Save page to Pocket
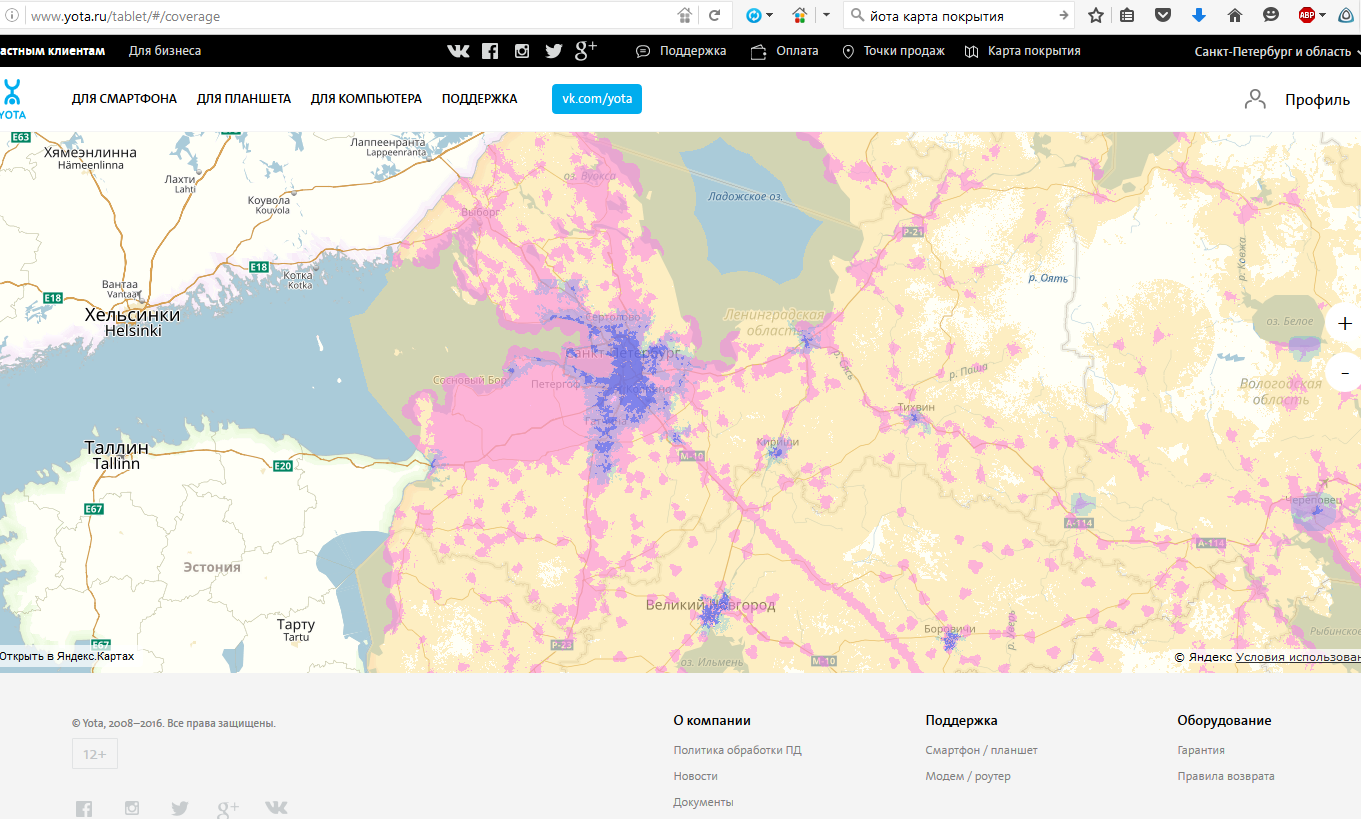1361x819 pixels. pyautogui.click(x=1163, y=16)
